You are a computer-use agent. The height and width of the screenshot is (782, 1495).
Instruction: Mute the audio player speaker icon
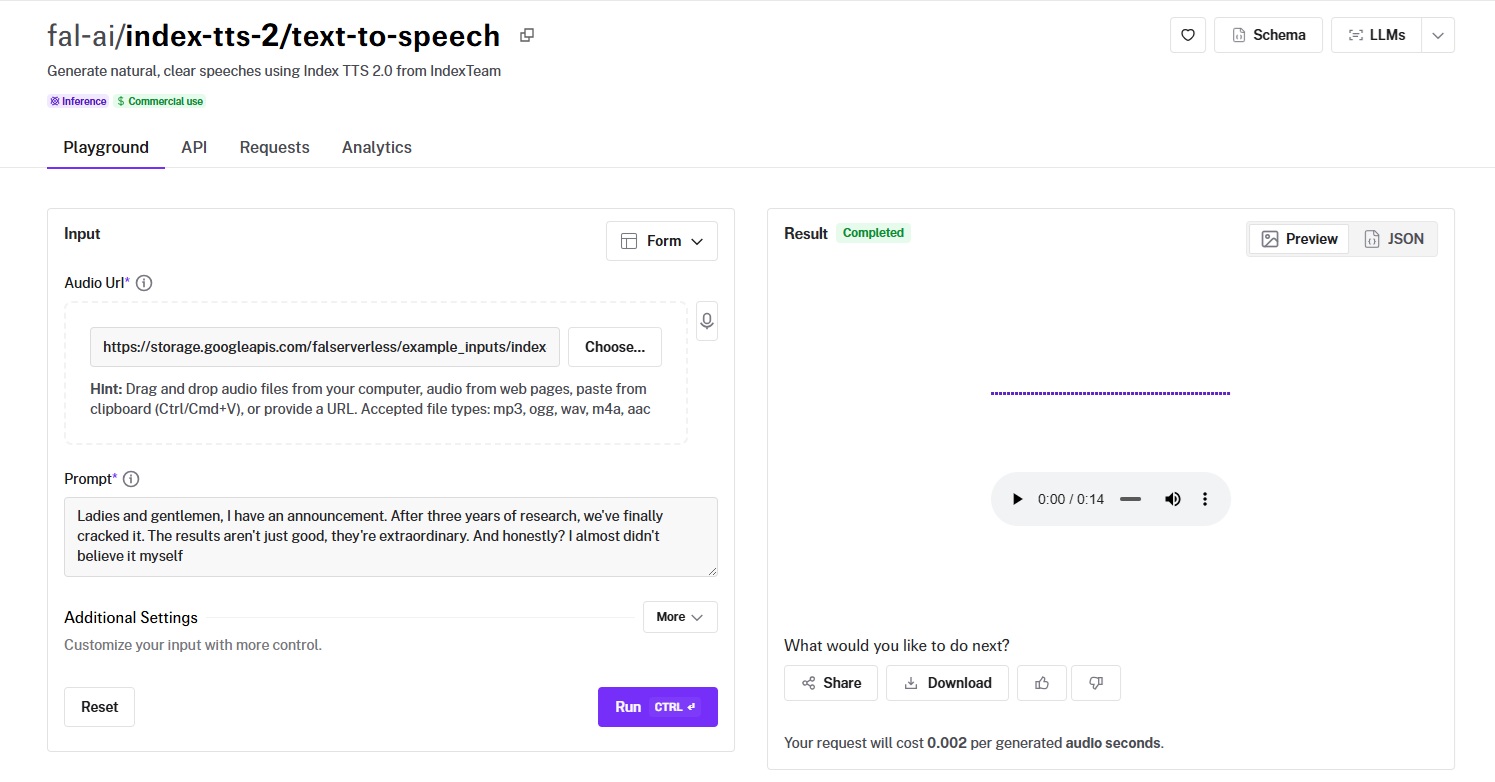(x=1173, y=499)
